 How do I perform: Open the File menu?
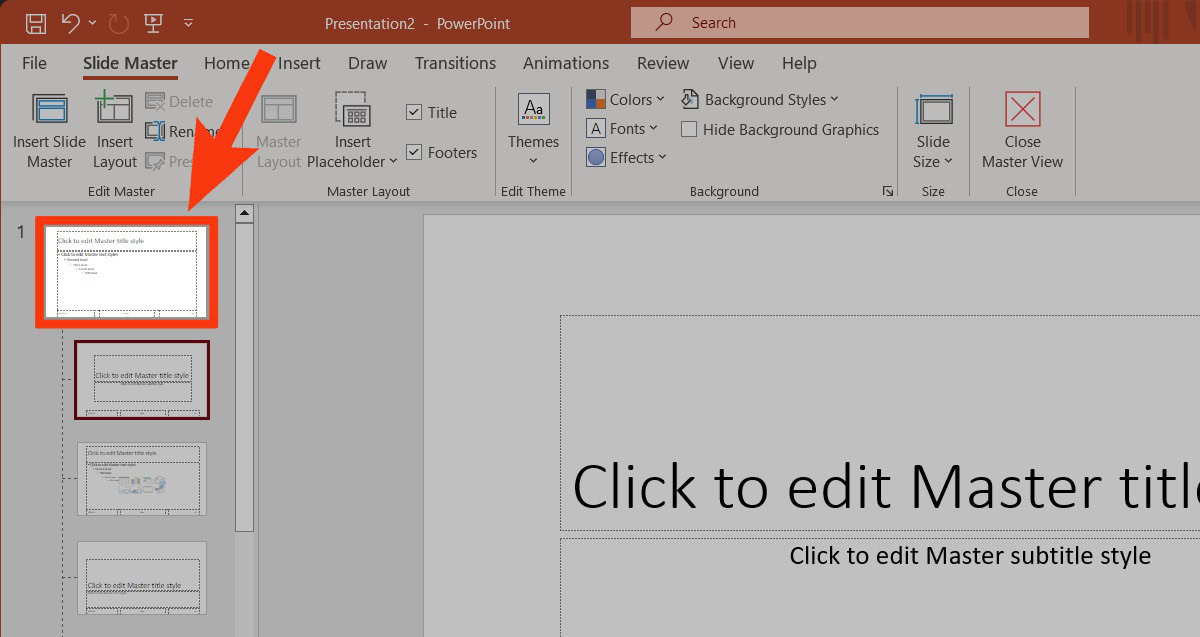click(x=34, y=63)
